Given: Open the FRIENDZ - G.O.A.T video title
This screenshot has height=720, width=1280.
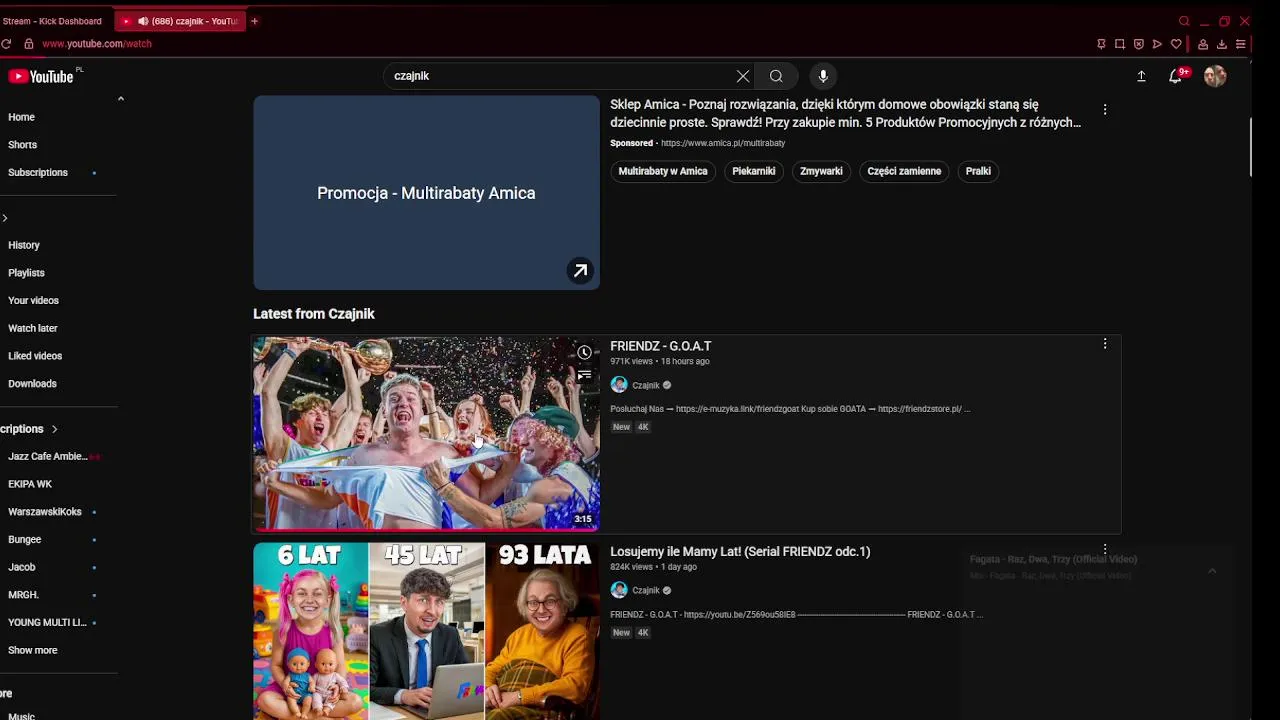Looking at the screenshot, I should (x=661, y=346).
